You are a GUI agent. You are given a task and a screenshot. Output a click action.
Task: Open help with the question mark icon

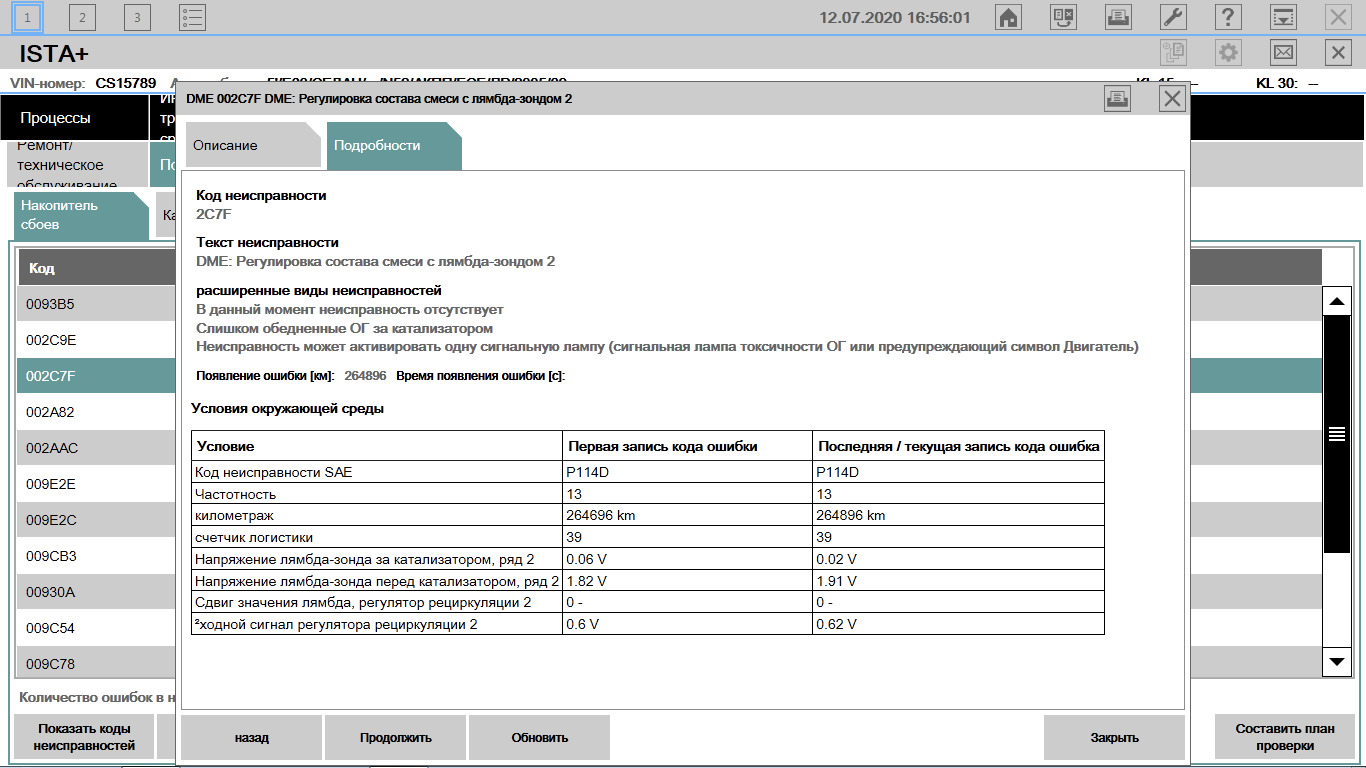coord(1228,17)
